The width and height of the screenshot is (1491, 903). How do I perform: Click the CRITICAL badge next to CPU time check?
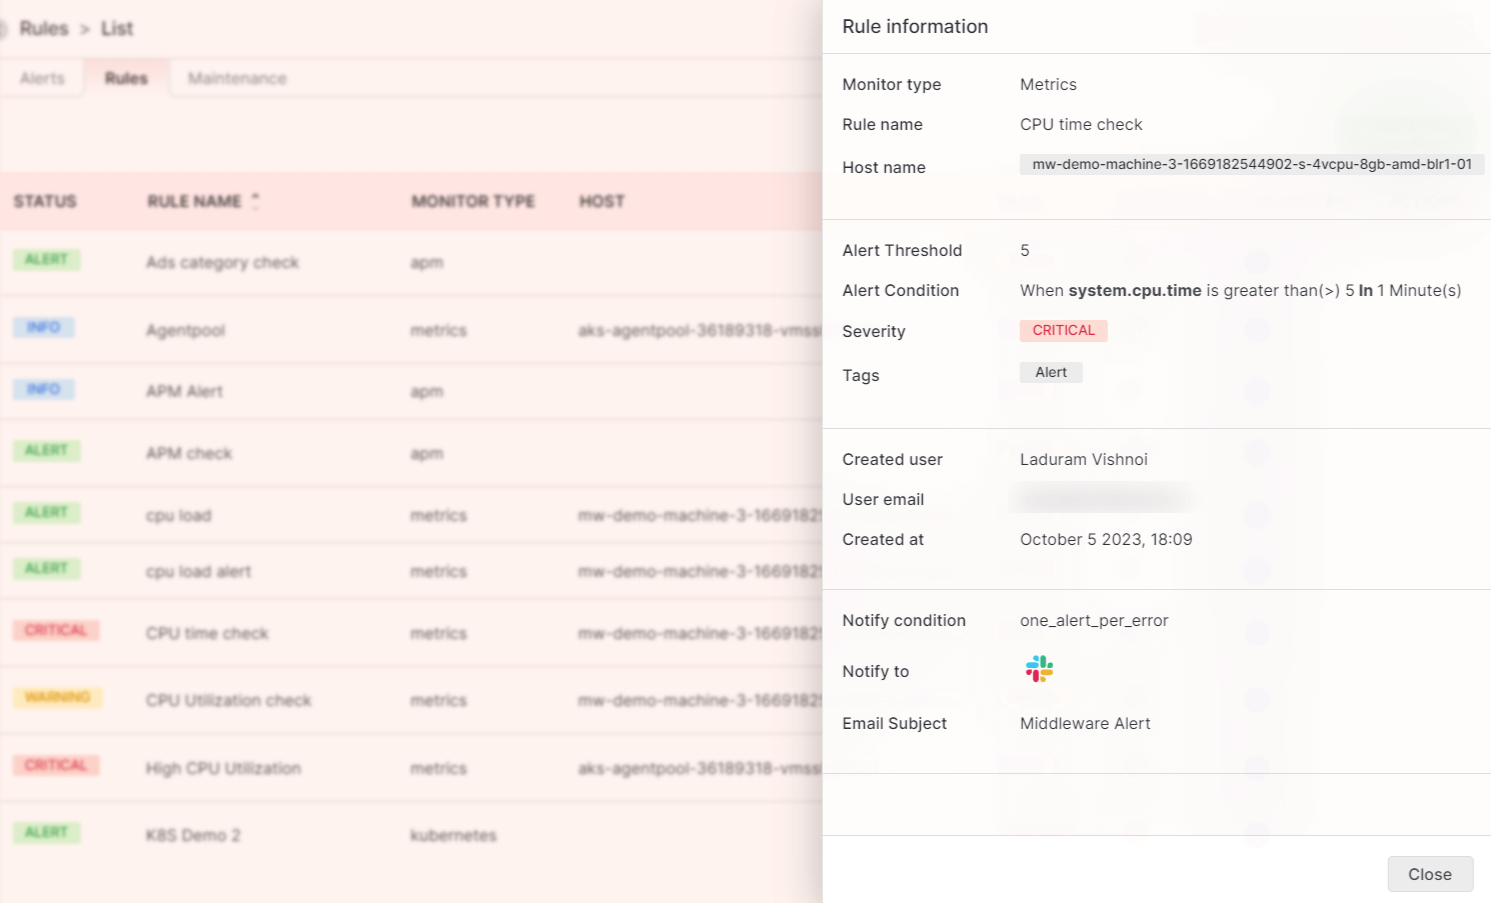coord(57,629)
